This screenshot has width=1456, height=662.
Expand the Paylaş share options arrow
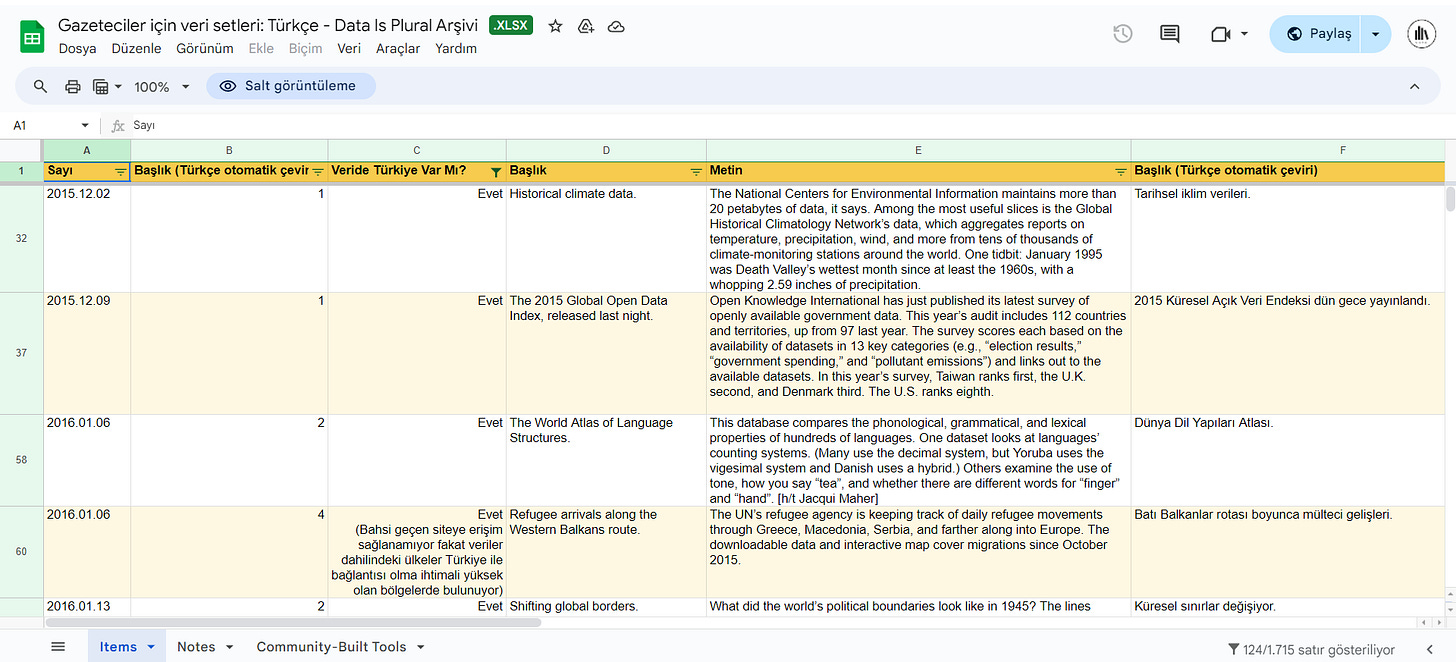point(1376,34)
